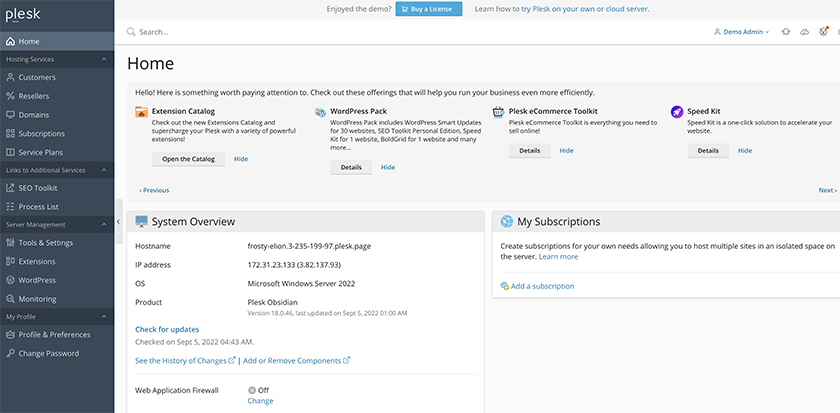840x413 pixels.
Task: Follow the try Plesk on your own link
Action: click(x=585, y=9)
